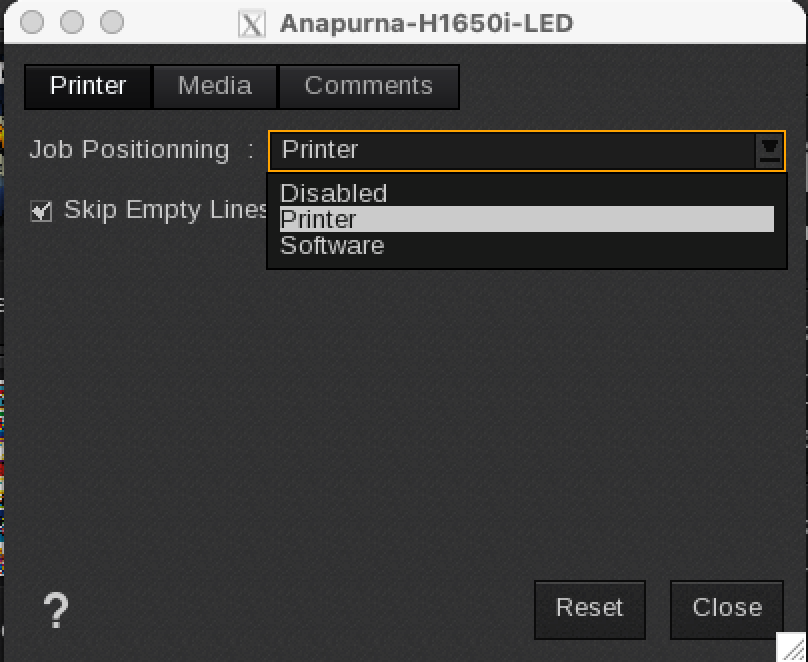Viewport: 808px width, 662px height.
Task: Open the Comments tab
Action: pos(368,86)
